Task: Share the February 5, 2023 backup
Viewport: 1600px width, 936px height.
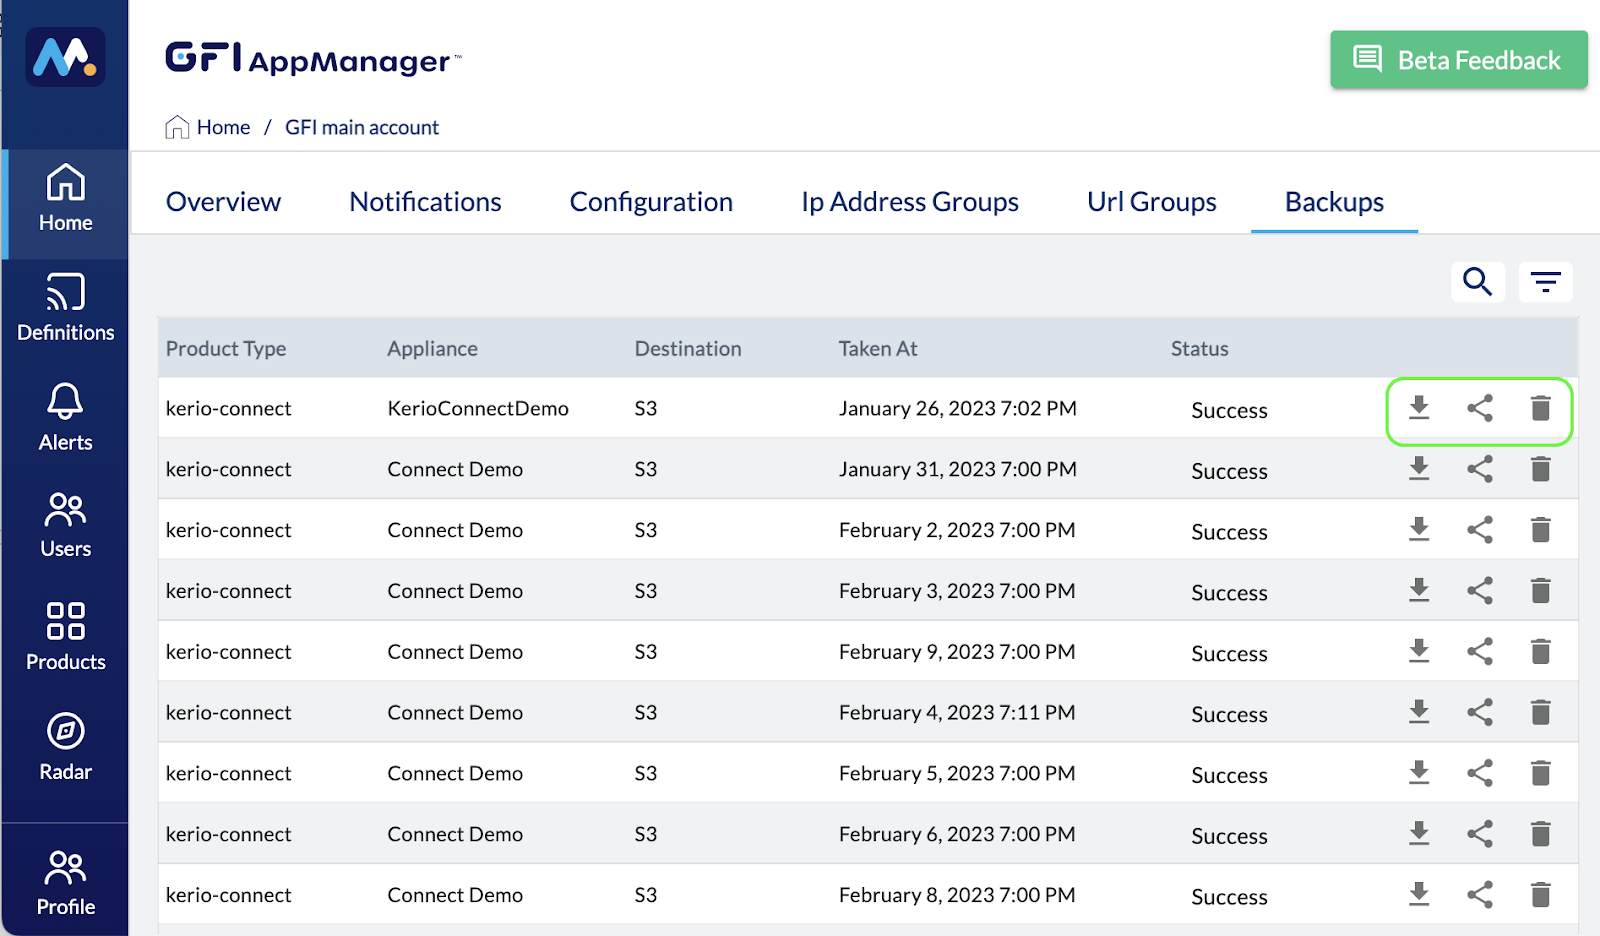Action: [x=1480, y=773]
